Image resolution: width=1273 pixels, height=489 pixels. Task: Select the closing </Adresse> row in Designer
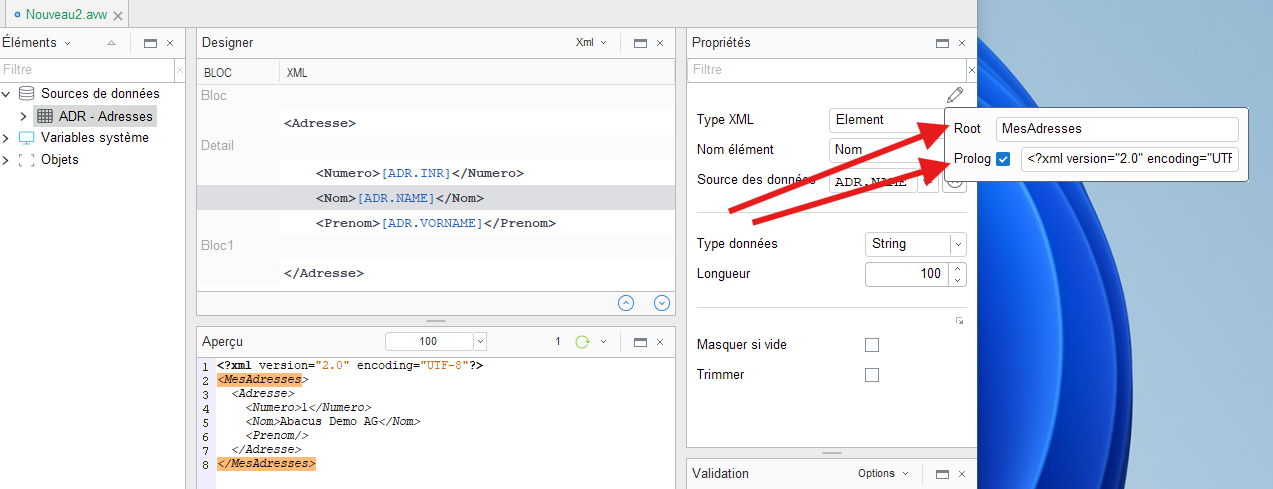pos(436,273)
